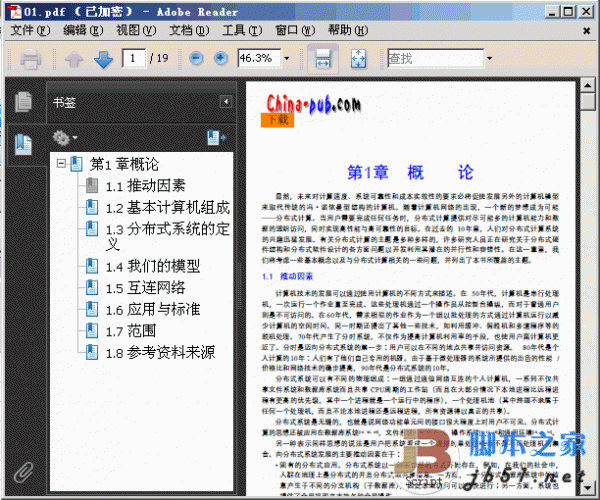Click the 书签 panel title

64,102
